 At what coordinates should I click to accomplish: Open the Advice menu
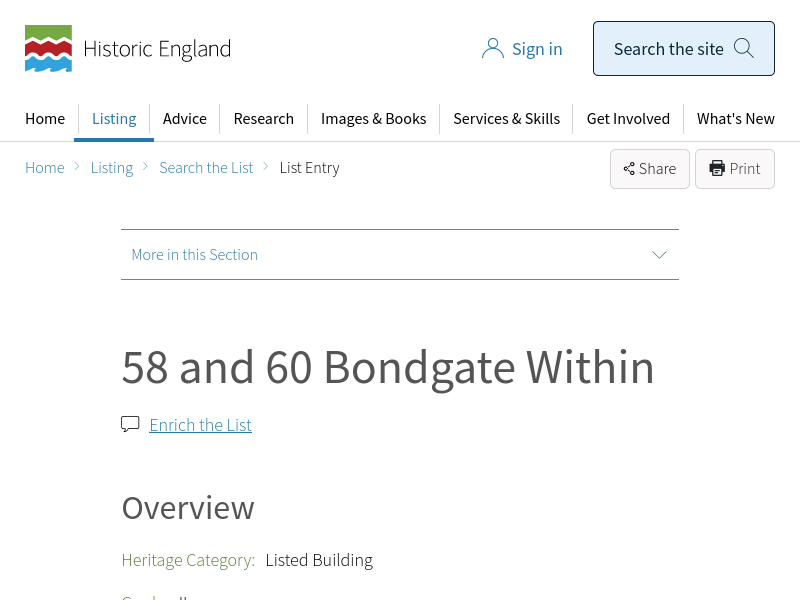[x=185, y=119]
